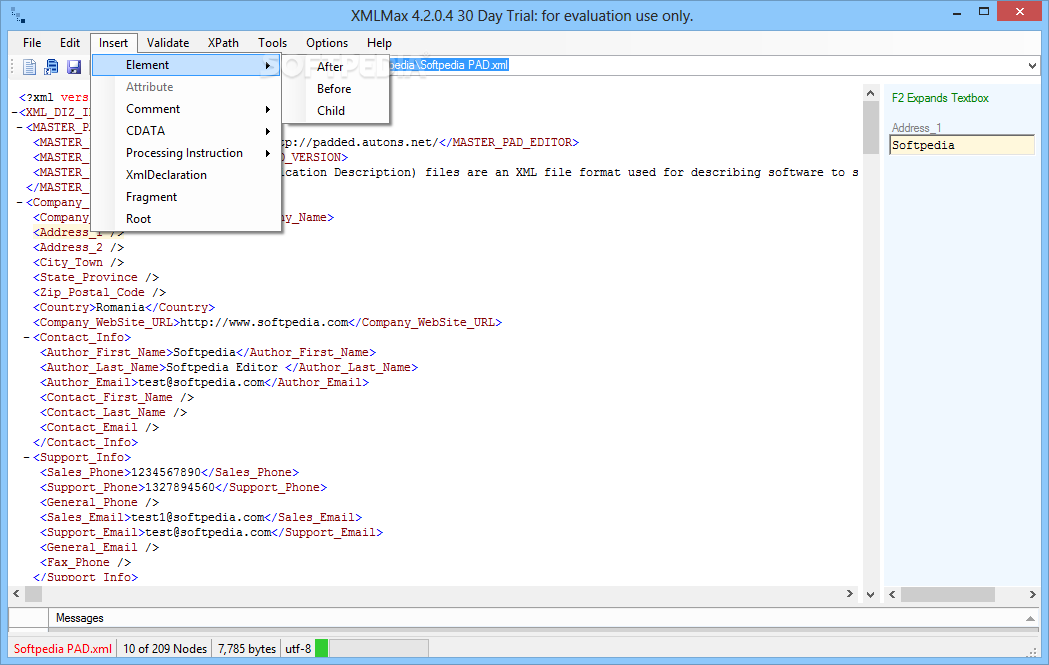This screenshot has height=665, width=1049.
Task: Select After in Element submenu
Action: click(x=336, y=67)
